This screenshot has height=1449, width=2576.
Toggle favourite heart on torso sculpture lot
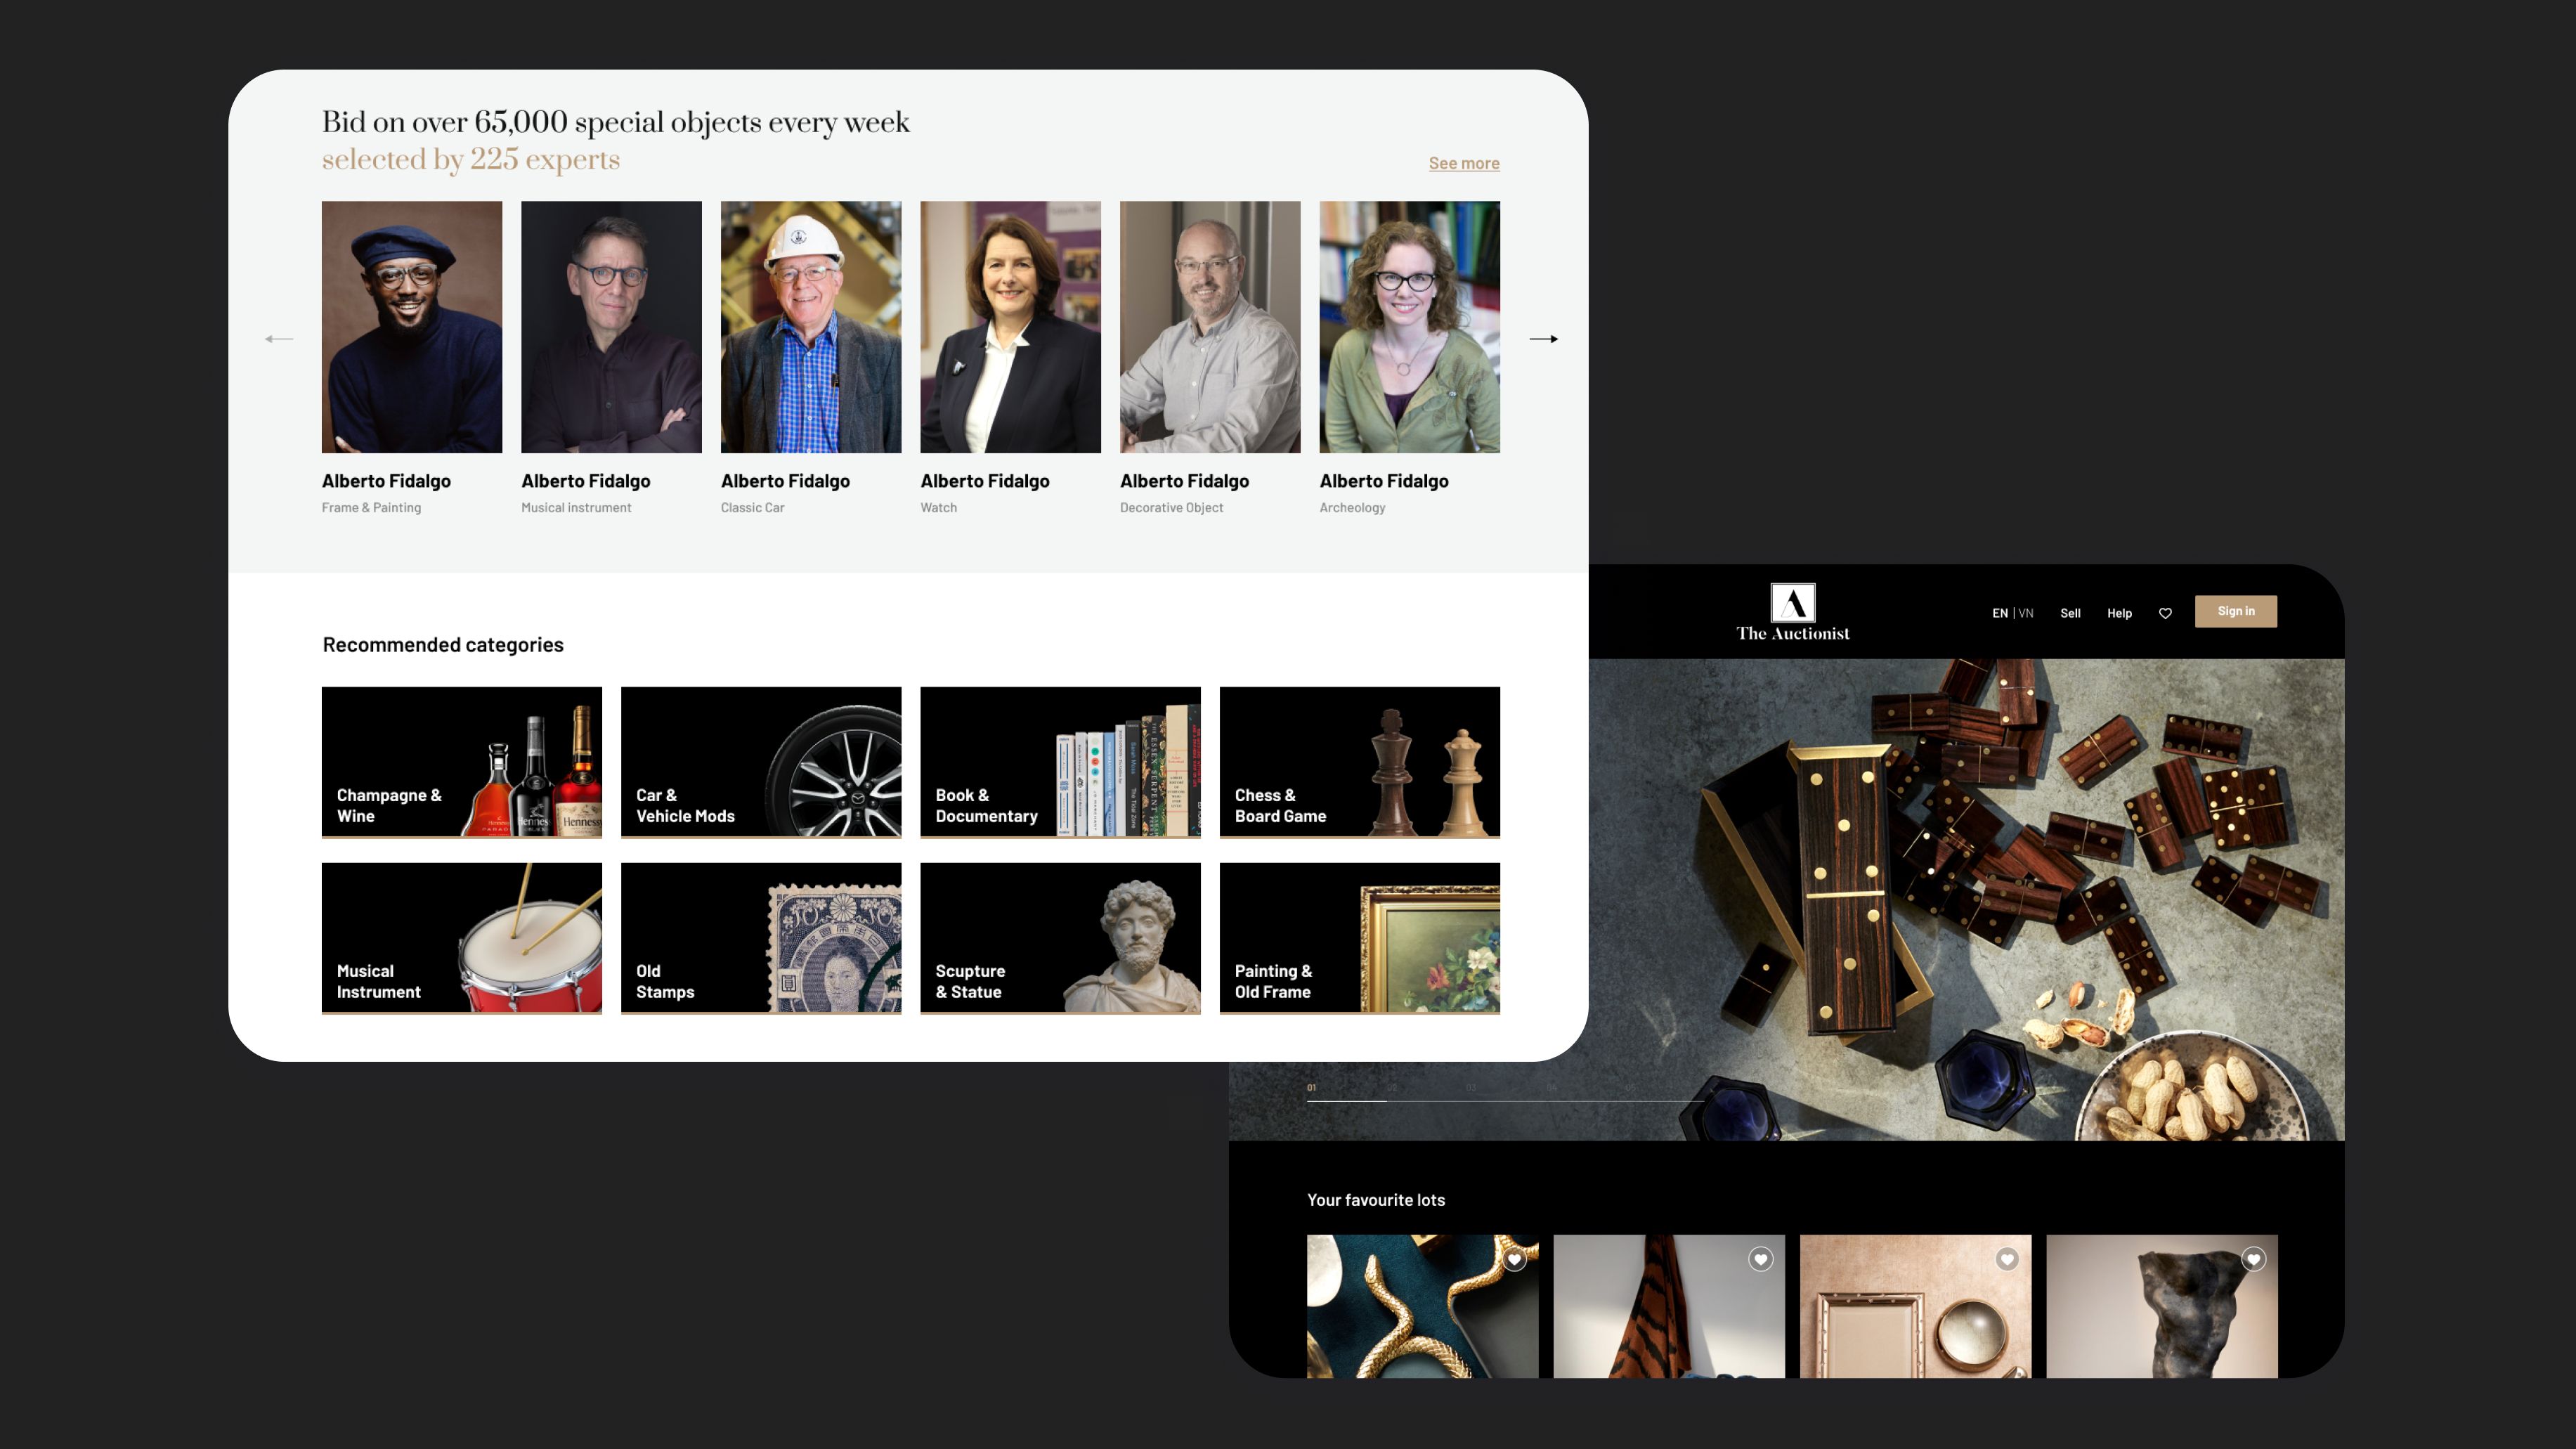(2253, 1259)
